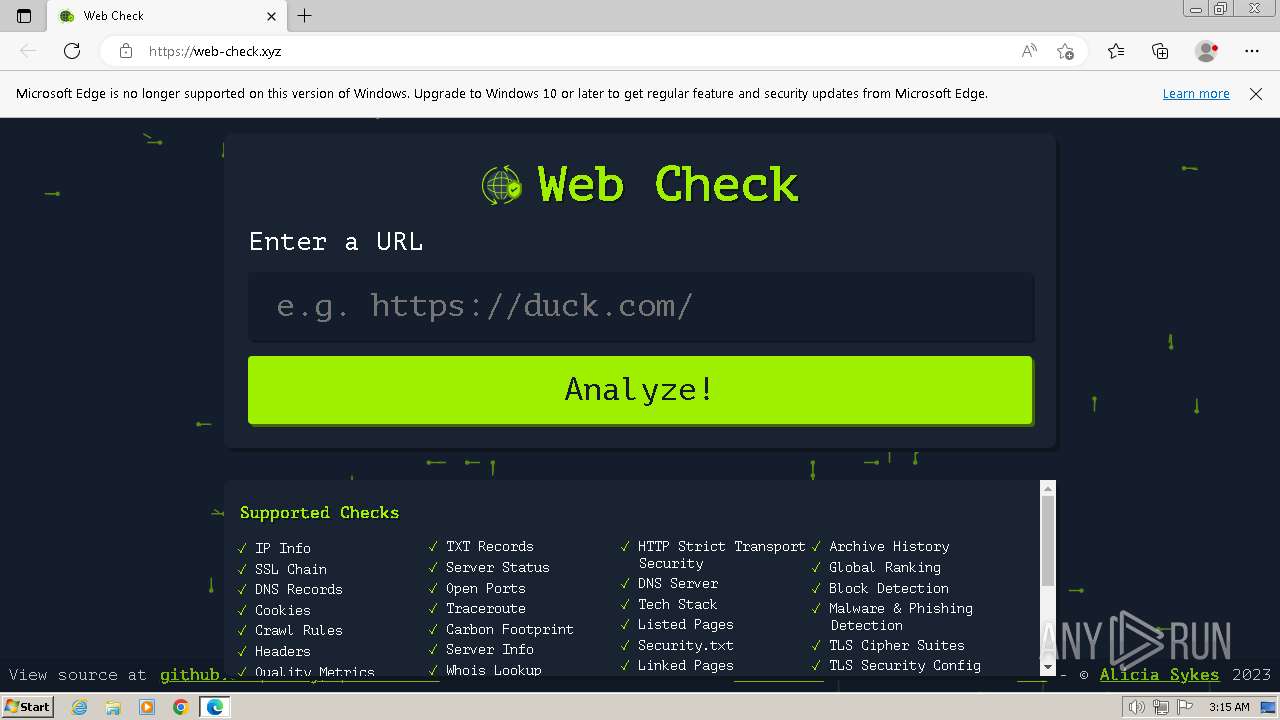Focus the Enter a URL input field
This screenshot has width=1280, height=720.
click(641, 306)
